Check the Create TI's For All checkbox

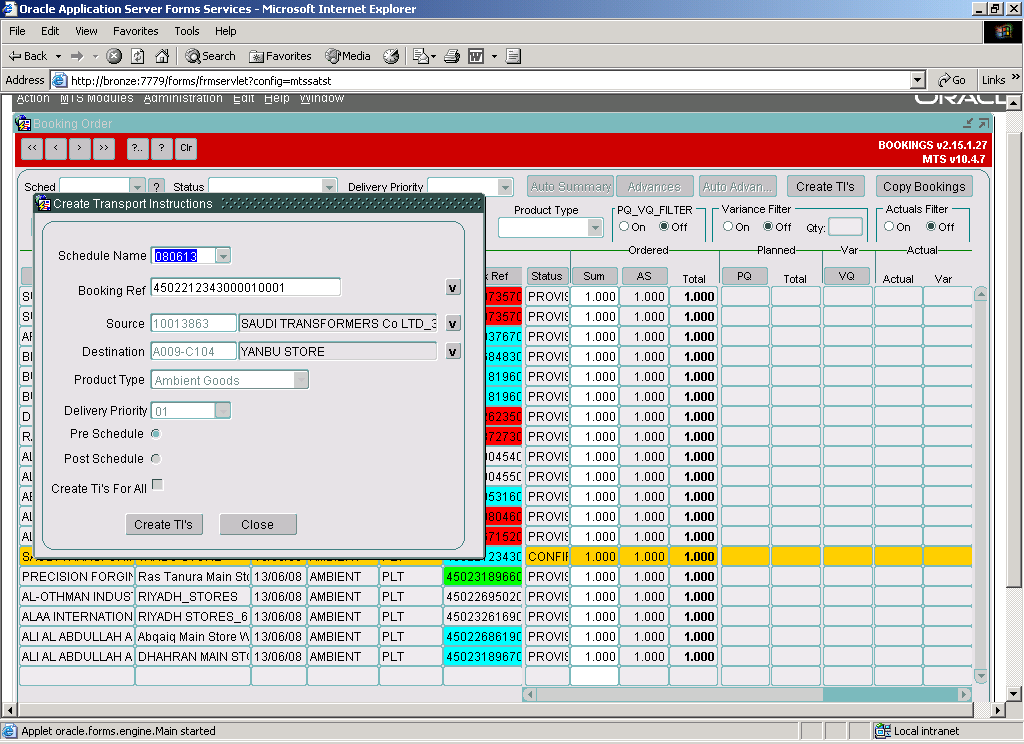click(x=157, y=485)
